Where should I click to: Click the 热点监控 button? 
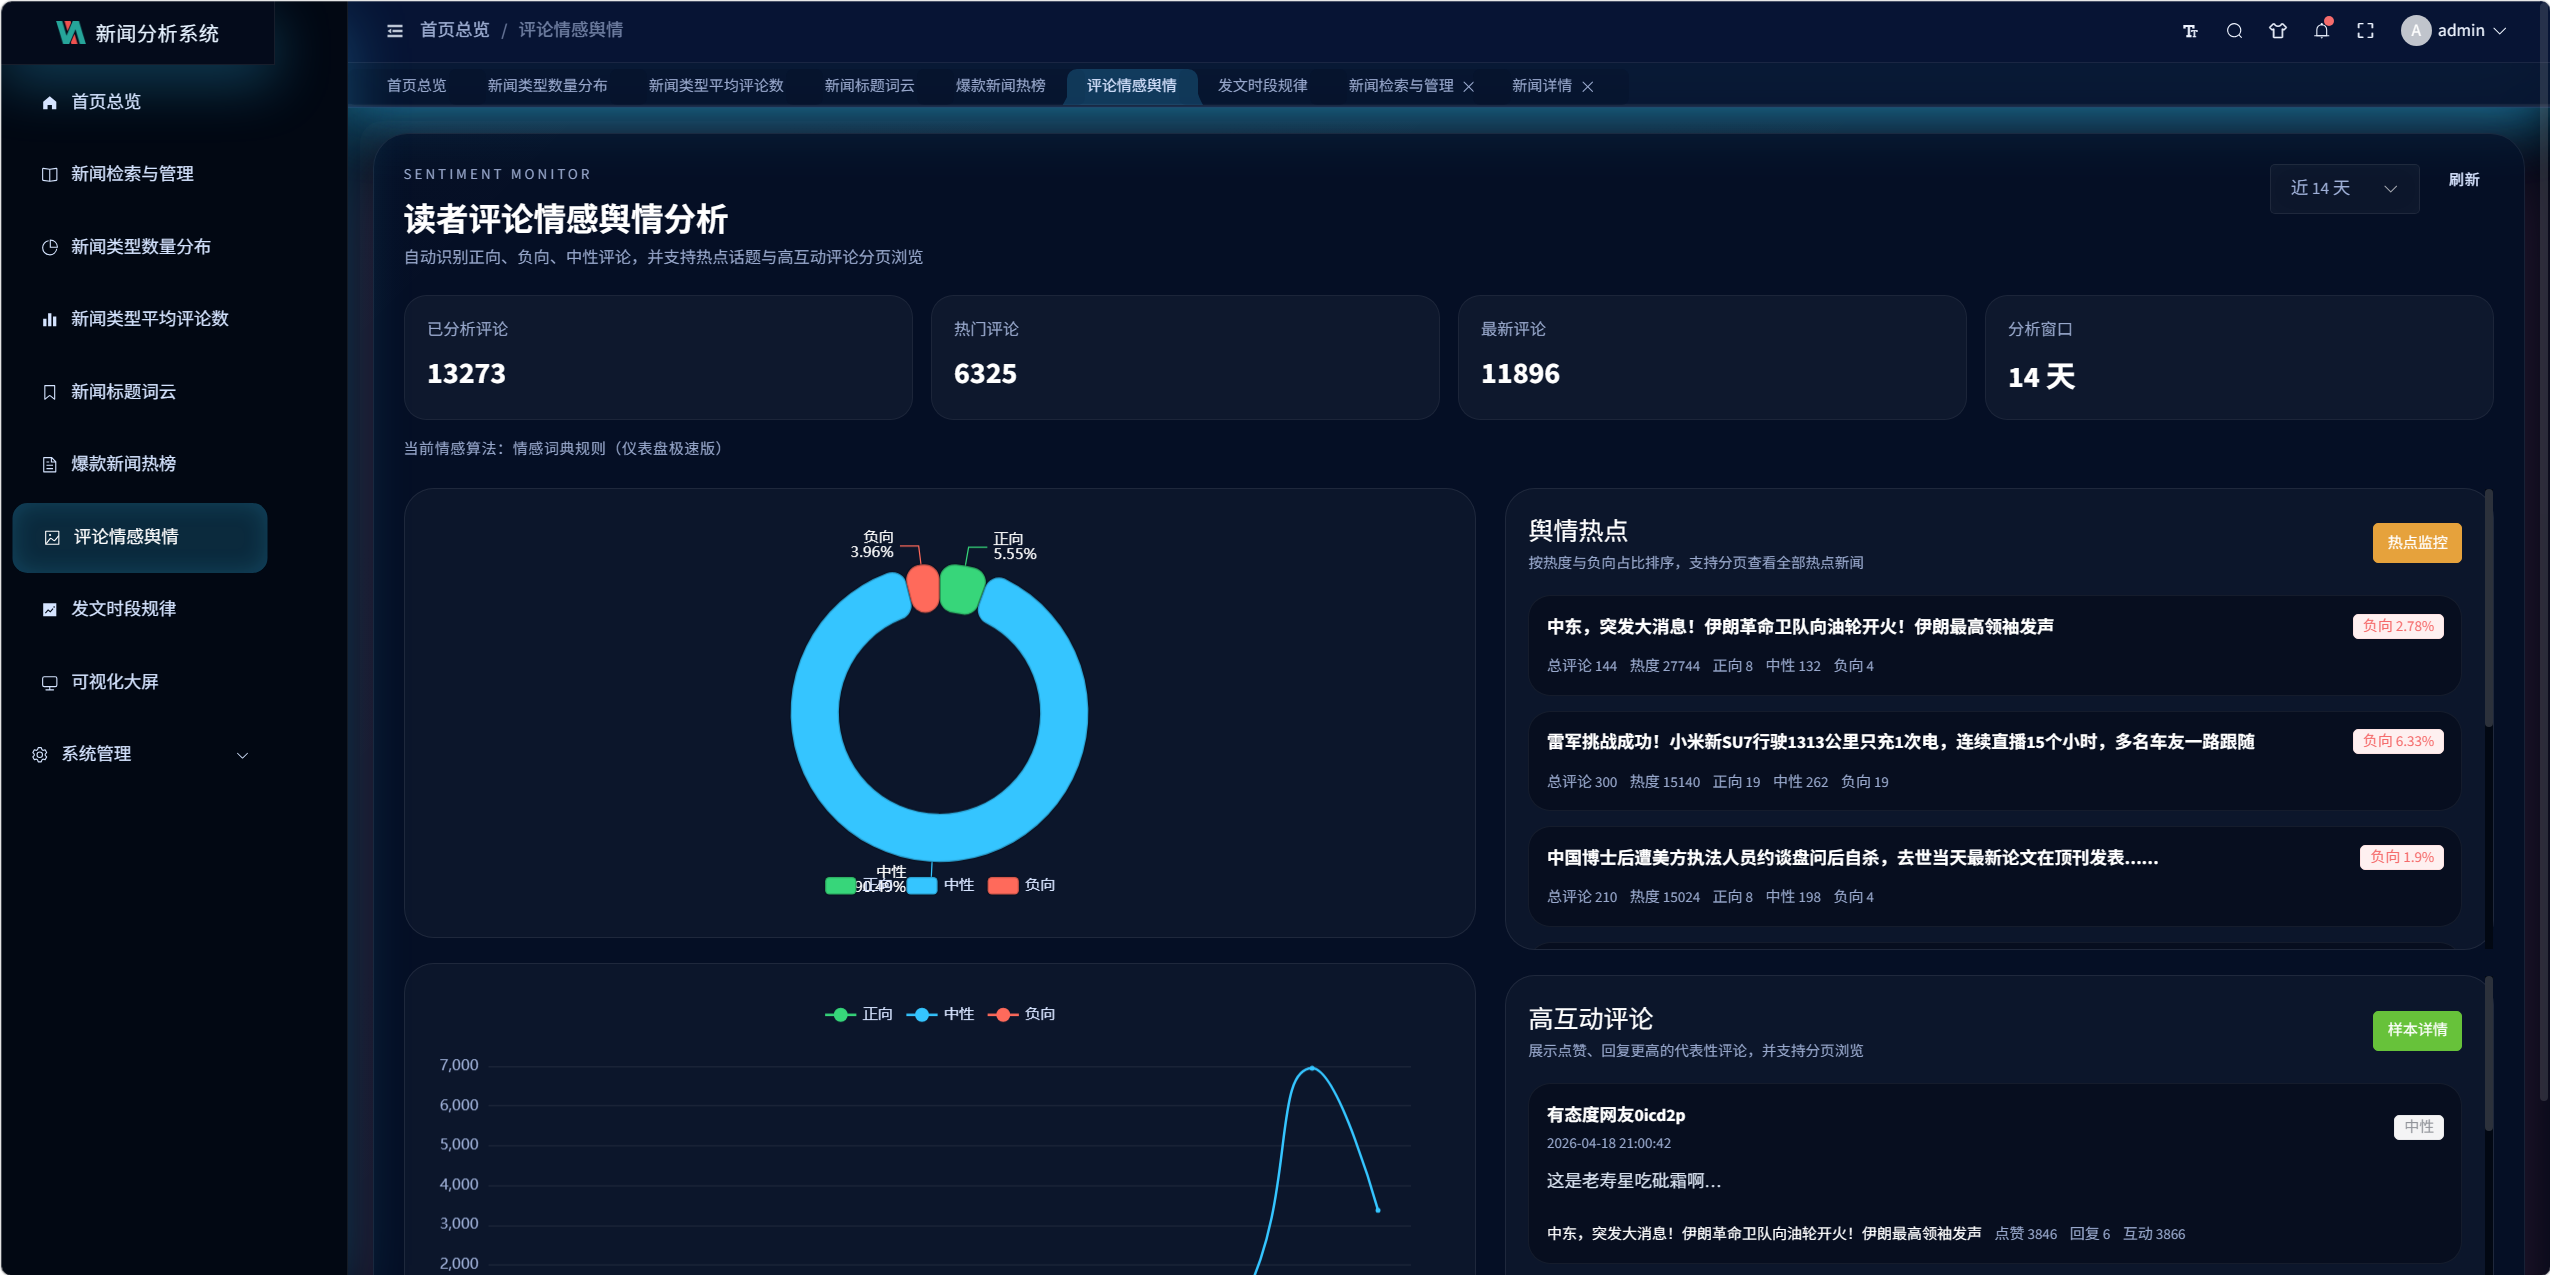tap(2416, 543)
